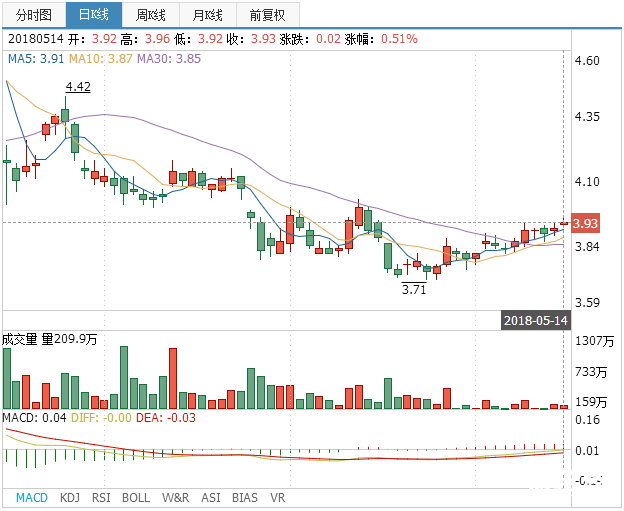The height and width of the screenshot is (511, 624).
Task: Click the MACD: 0.04 value text
Action: coord(34,418)
